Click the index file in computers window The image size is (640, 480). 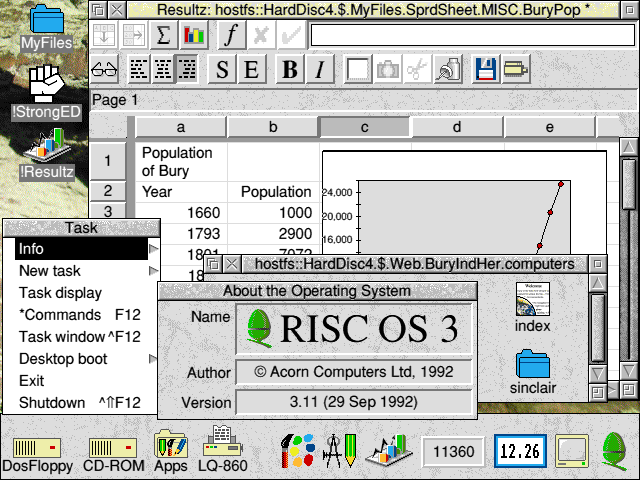click(x=532, y=307)
